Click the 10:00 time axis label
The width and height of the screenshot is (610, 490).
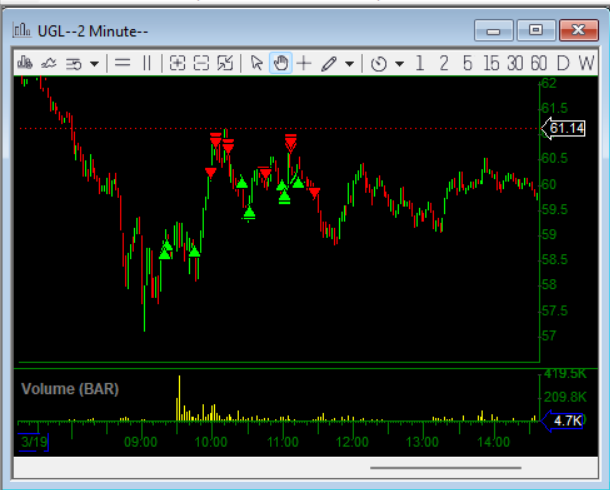click(211, 442)
